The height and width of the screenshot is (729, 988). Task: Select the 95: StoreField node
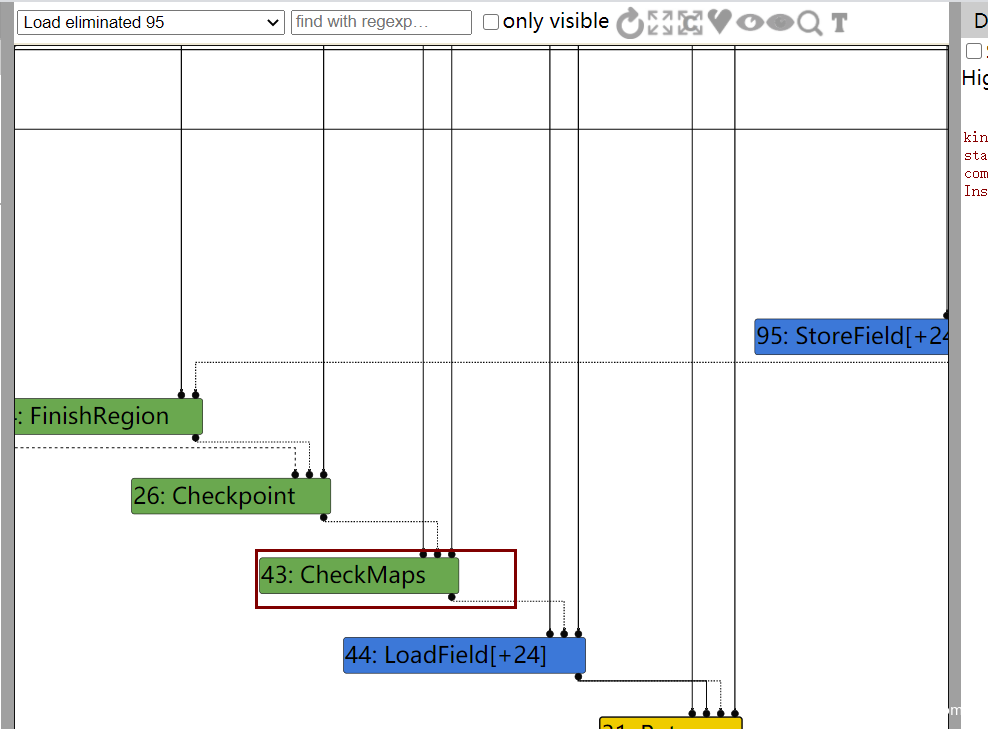(x=851, y=336)
